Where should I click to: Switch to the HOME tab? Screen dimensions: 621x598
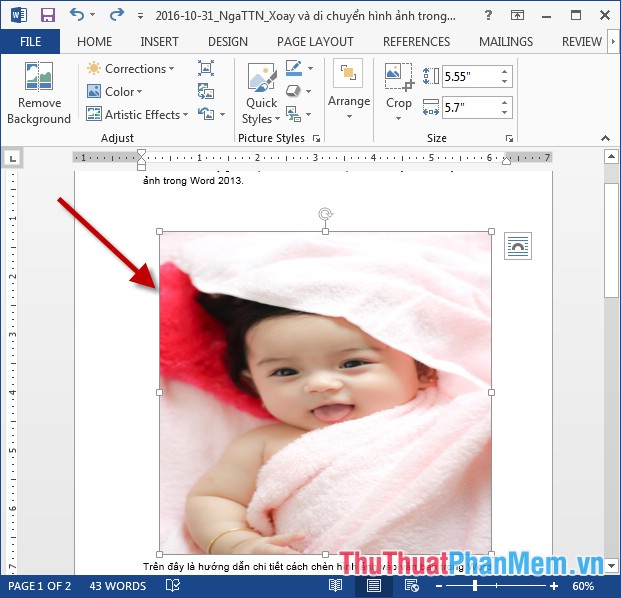[94, 42]
